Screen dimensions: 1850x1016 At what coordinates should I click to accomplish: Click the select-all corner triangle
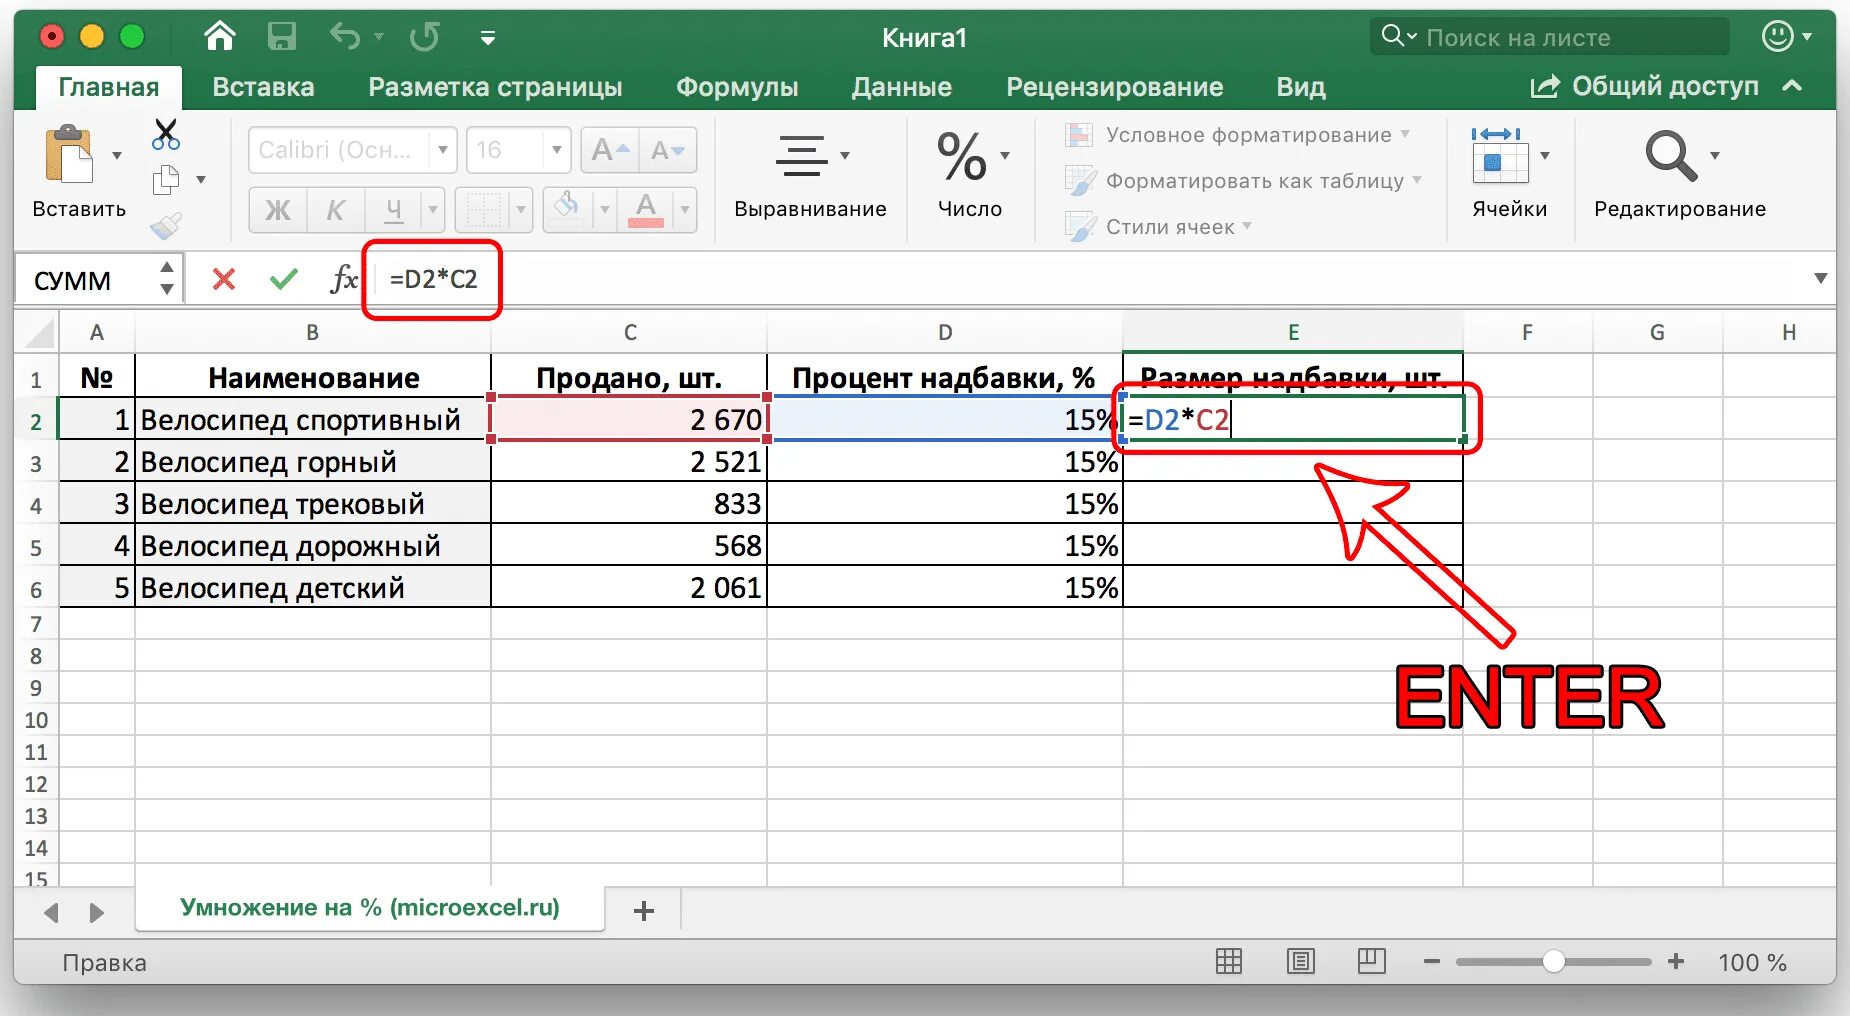(x=38, y=332)
